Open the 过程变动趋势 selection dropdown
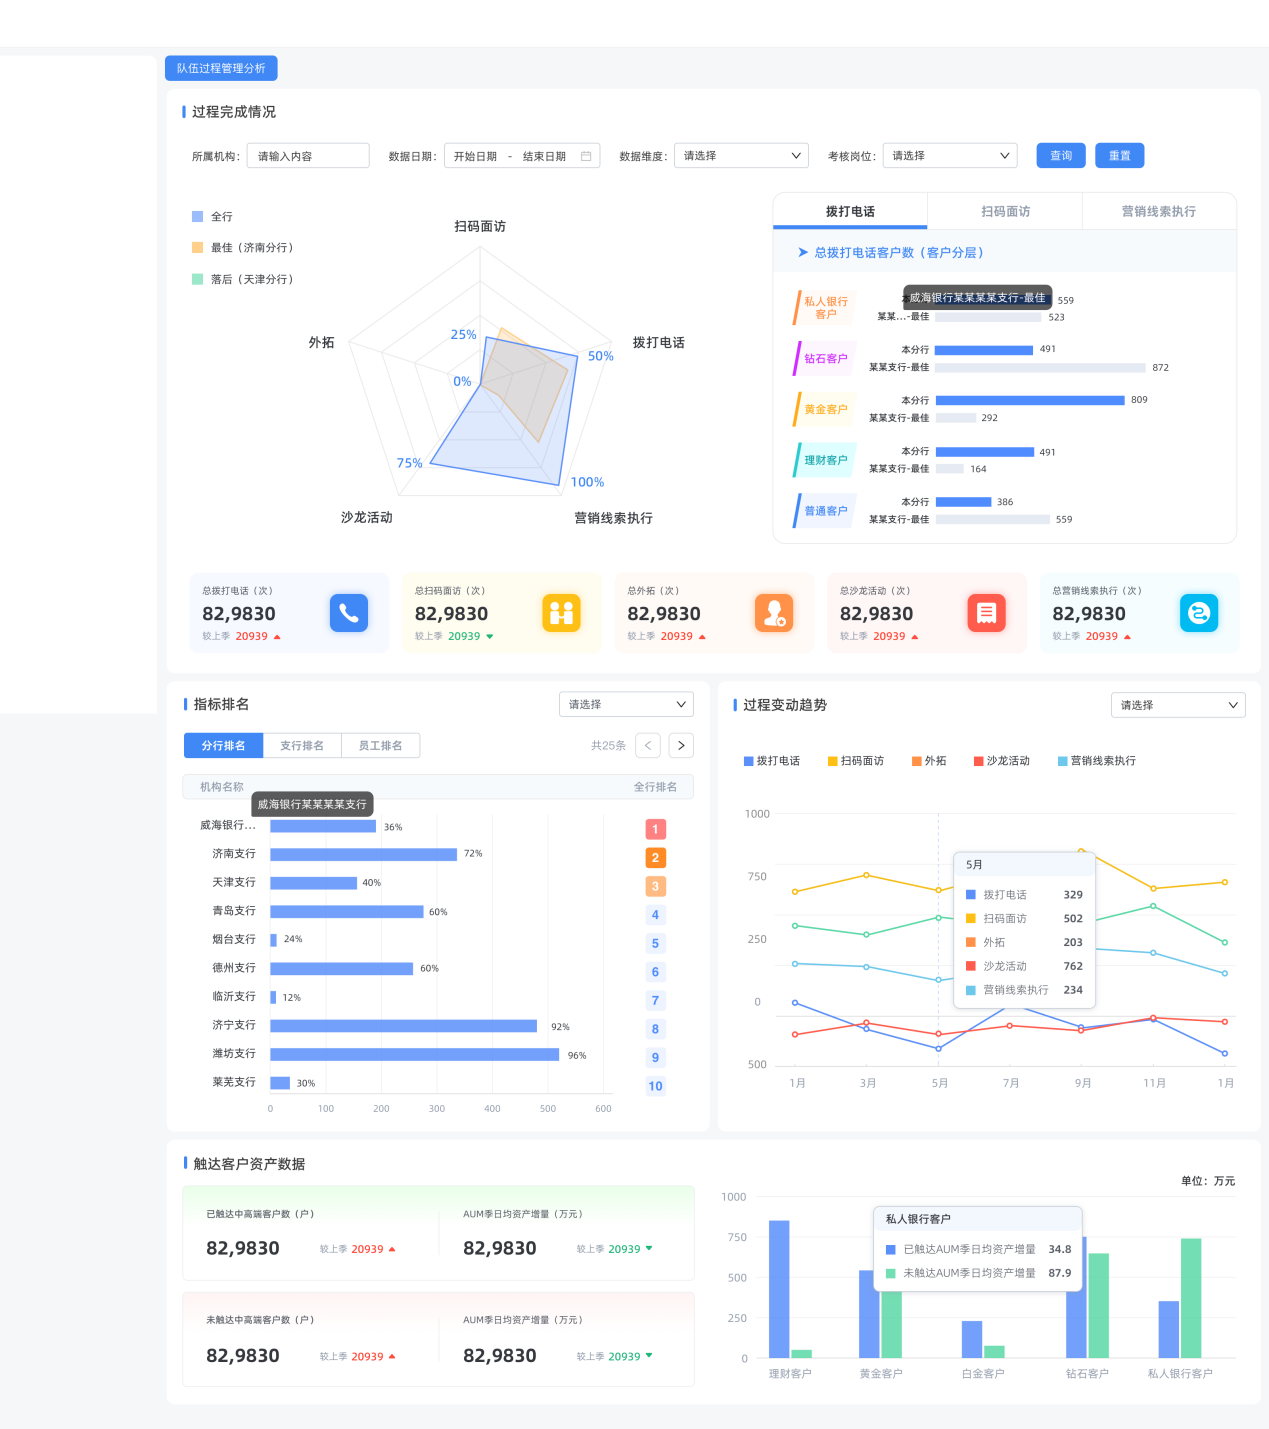Screen dimensions: 1269x1429 point(1178,705)
